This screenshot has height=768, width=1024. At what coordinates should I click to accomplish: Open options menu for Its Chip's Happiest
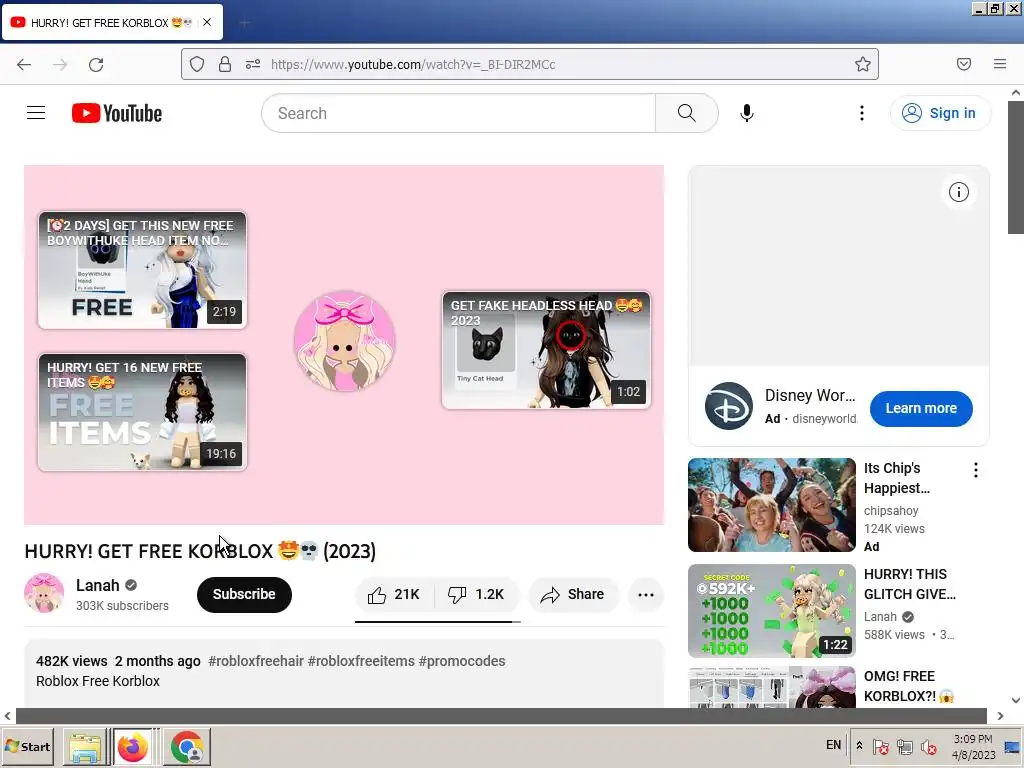coord(975,470)
